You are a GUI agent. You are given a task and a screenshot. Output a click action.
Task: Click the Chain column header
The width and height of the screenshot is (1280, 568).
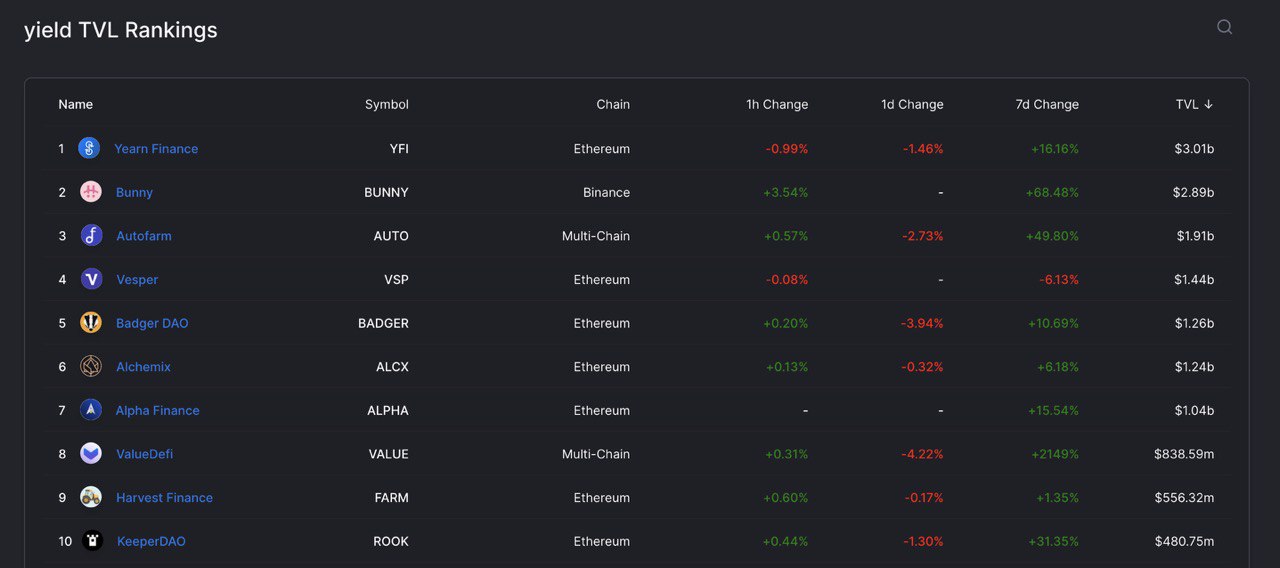point(613,104)
